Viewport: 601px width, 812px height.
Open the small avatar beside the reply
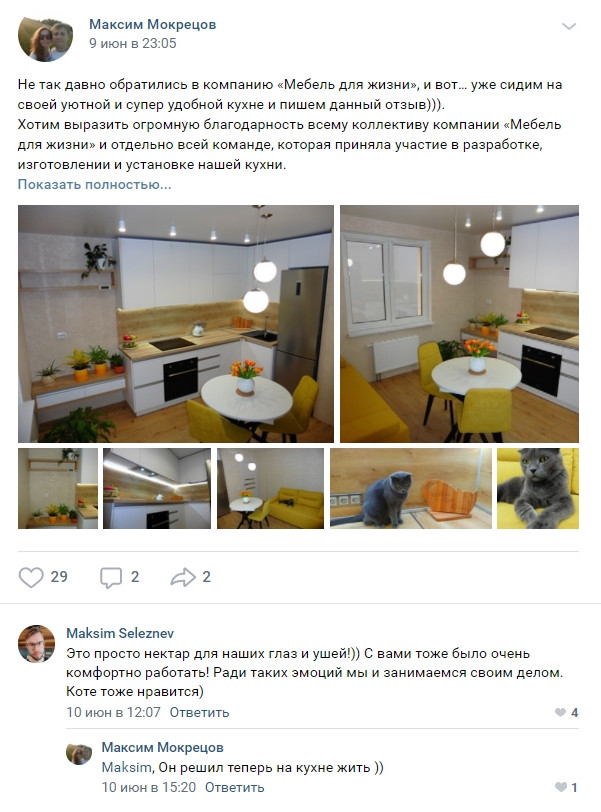(x=79, y=754)
